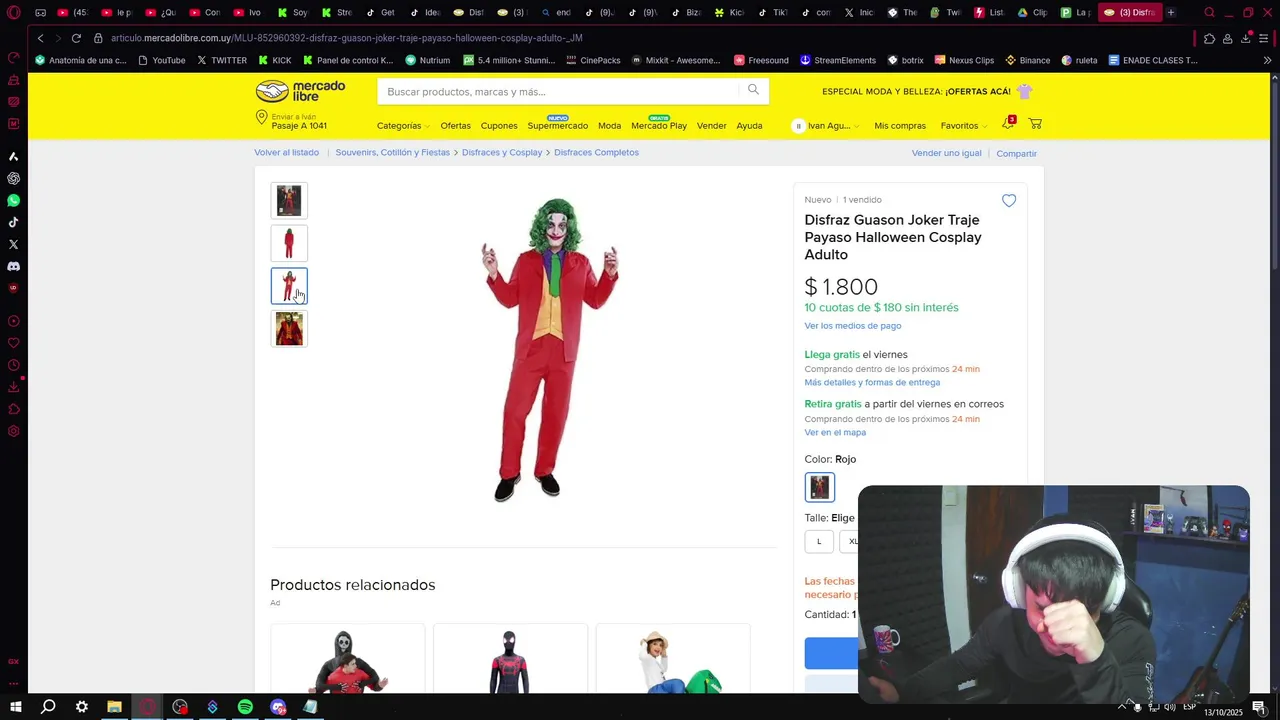Switch to the Clip tab
The height and width of the screenshot is (720, 1280).
pos(1032,12)
